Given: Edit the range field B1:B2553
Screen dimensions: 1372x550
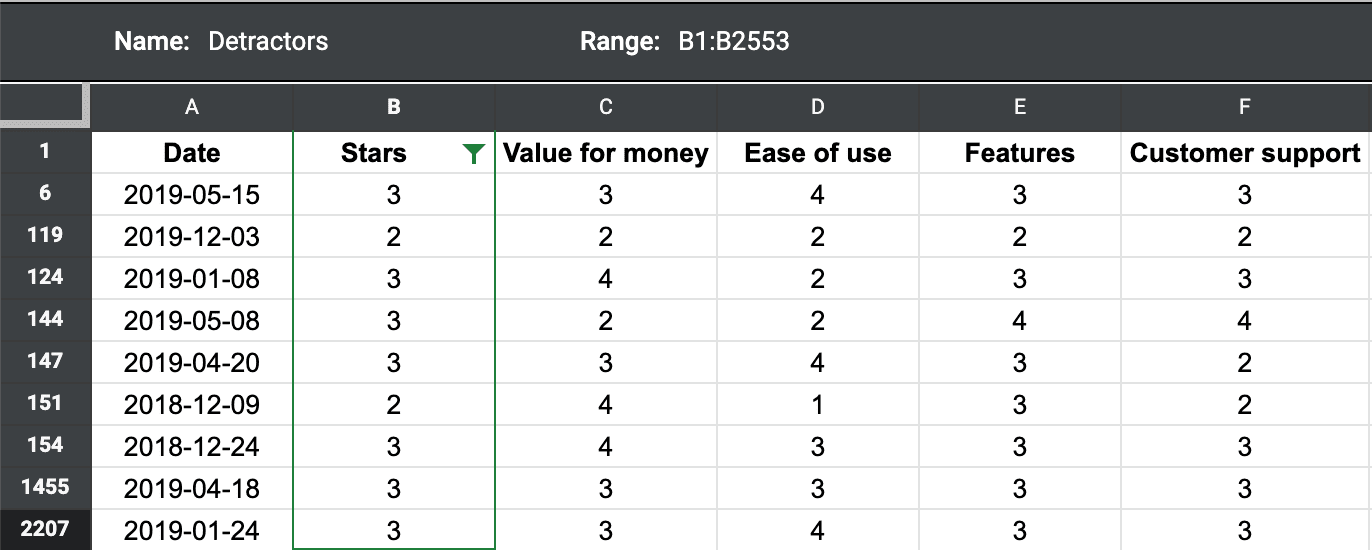Looking at the screenshot, I should [x=733, y=41].
